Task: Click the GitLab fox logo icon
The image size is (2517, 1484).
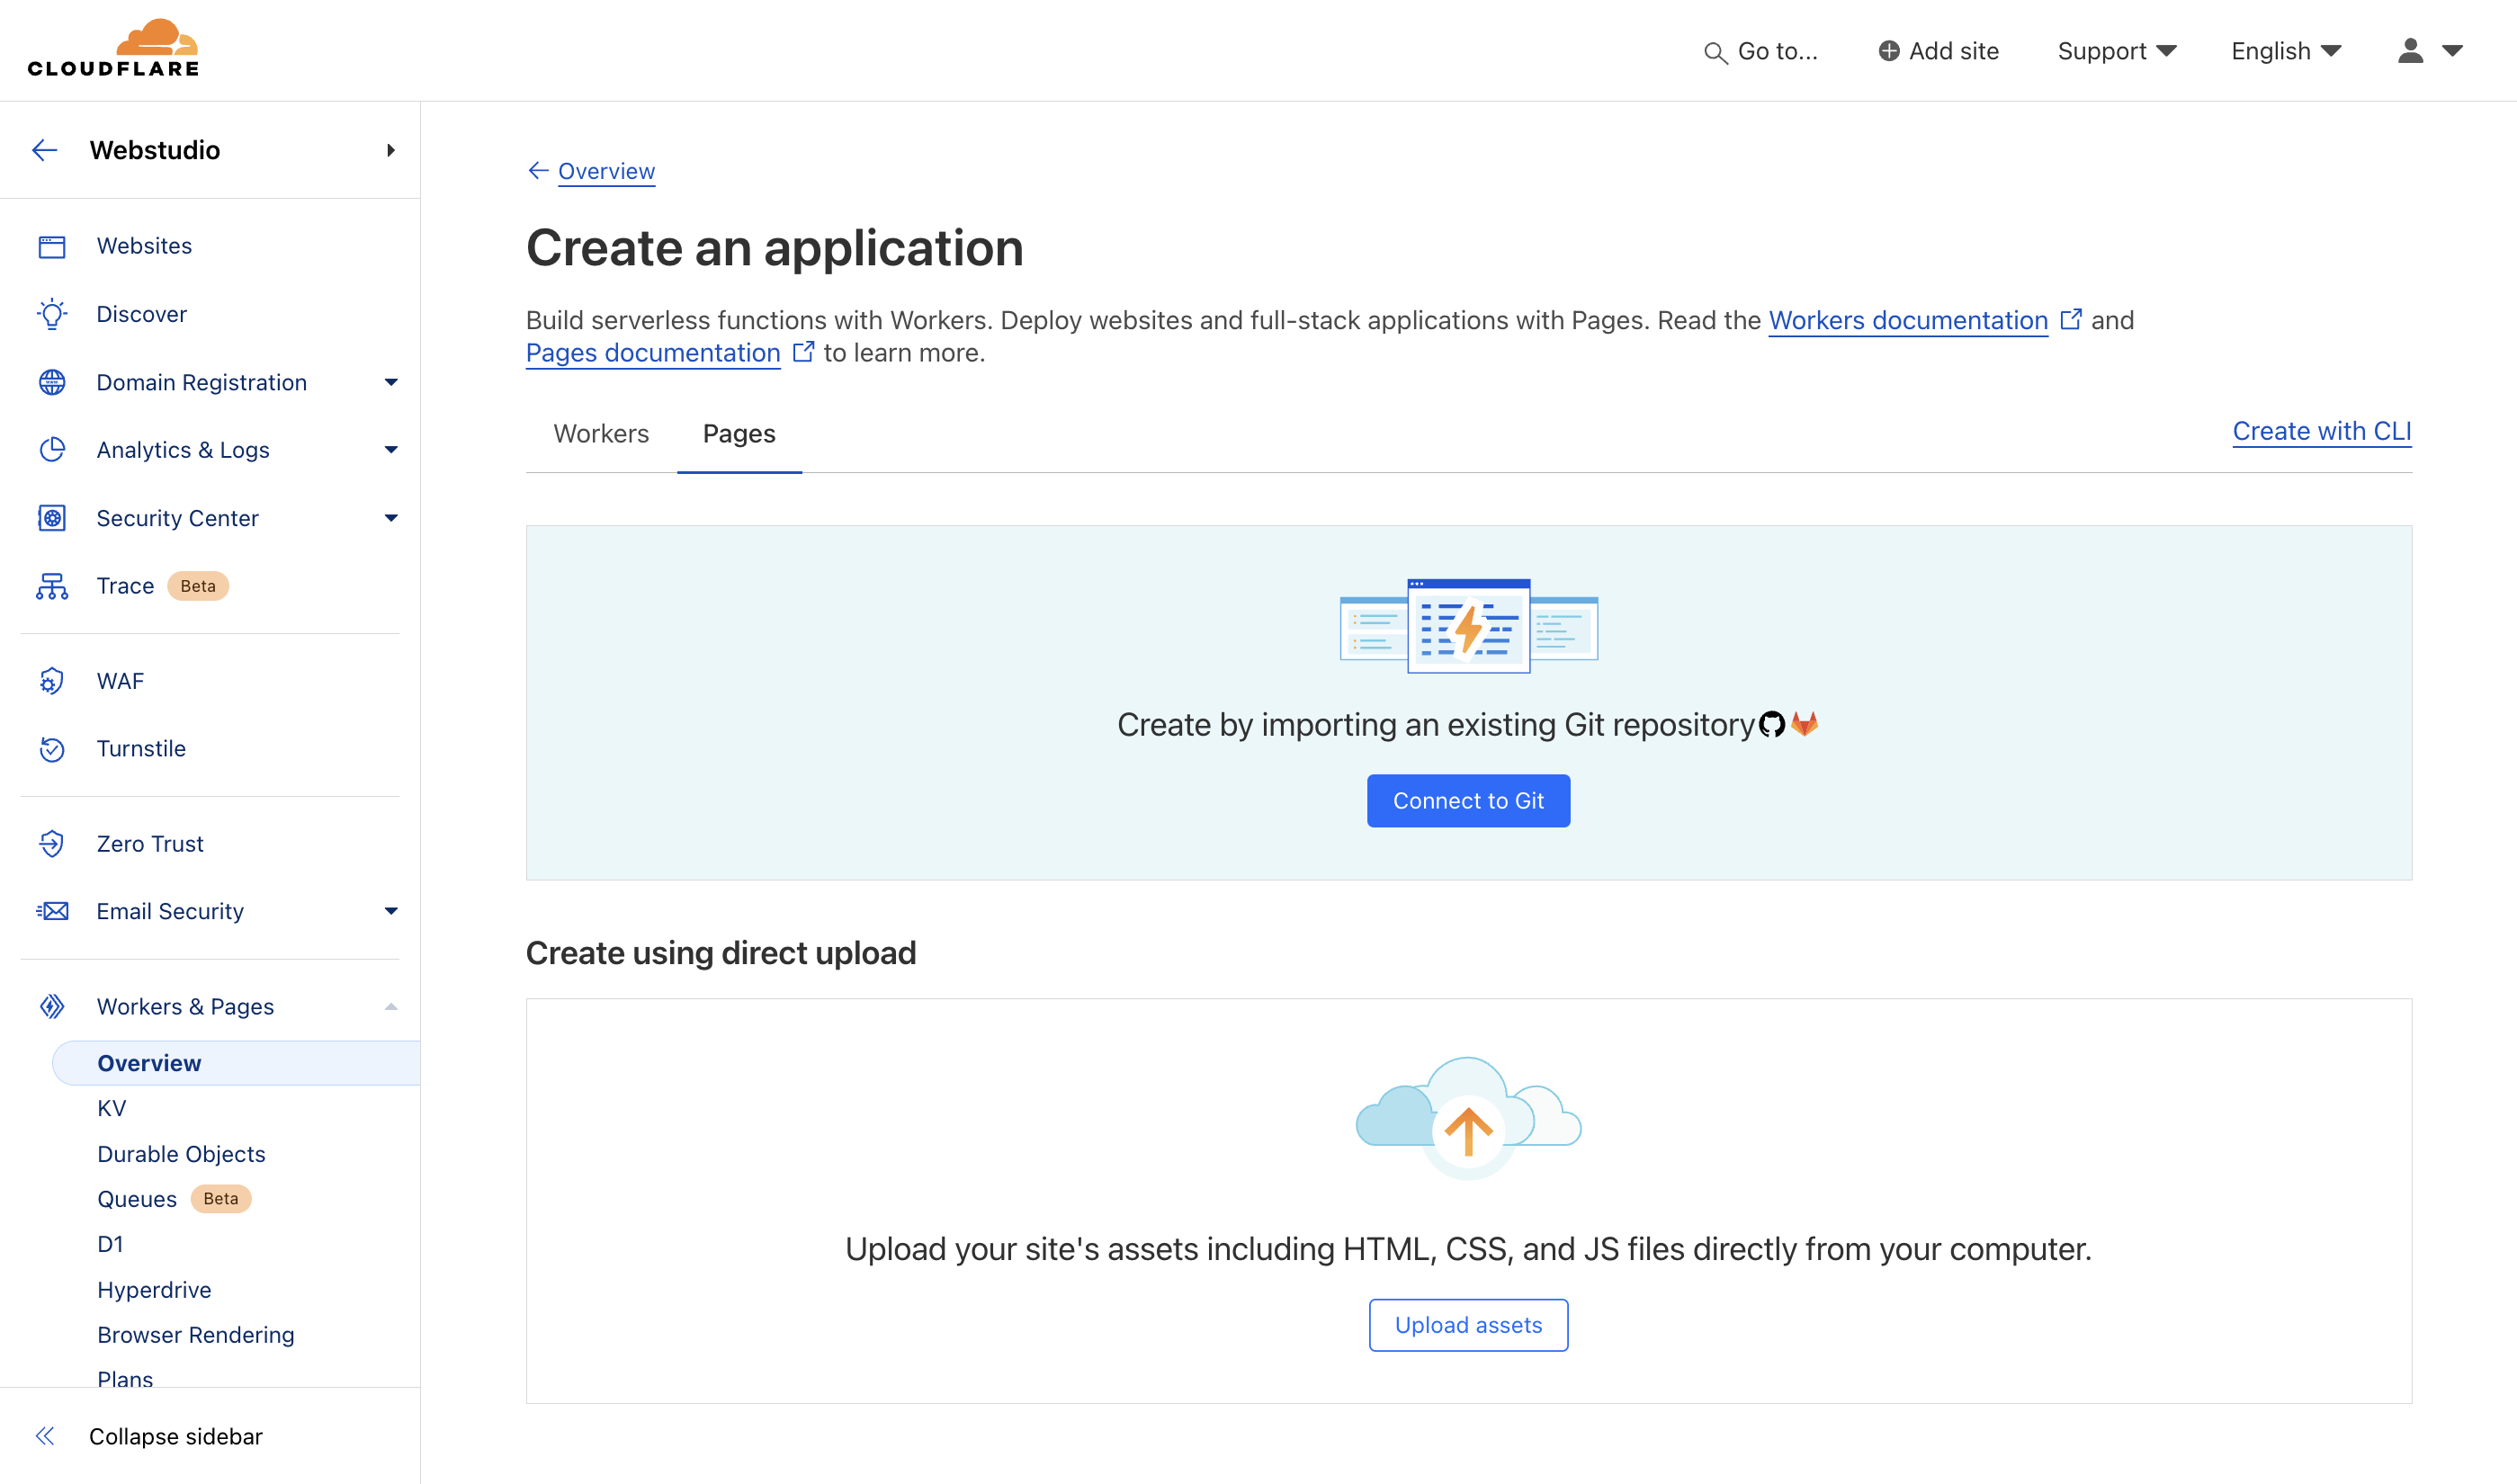Action: [x=1804, y=723]
